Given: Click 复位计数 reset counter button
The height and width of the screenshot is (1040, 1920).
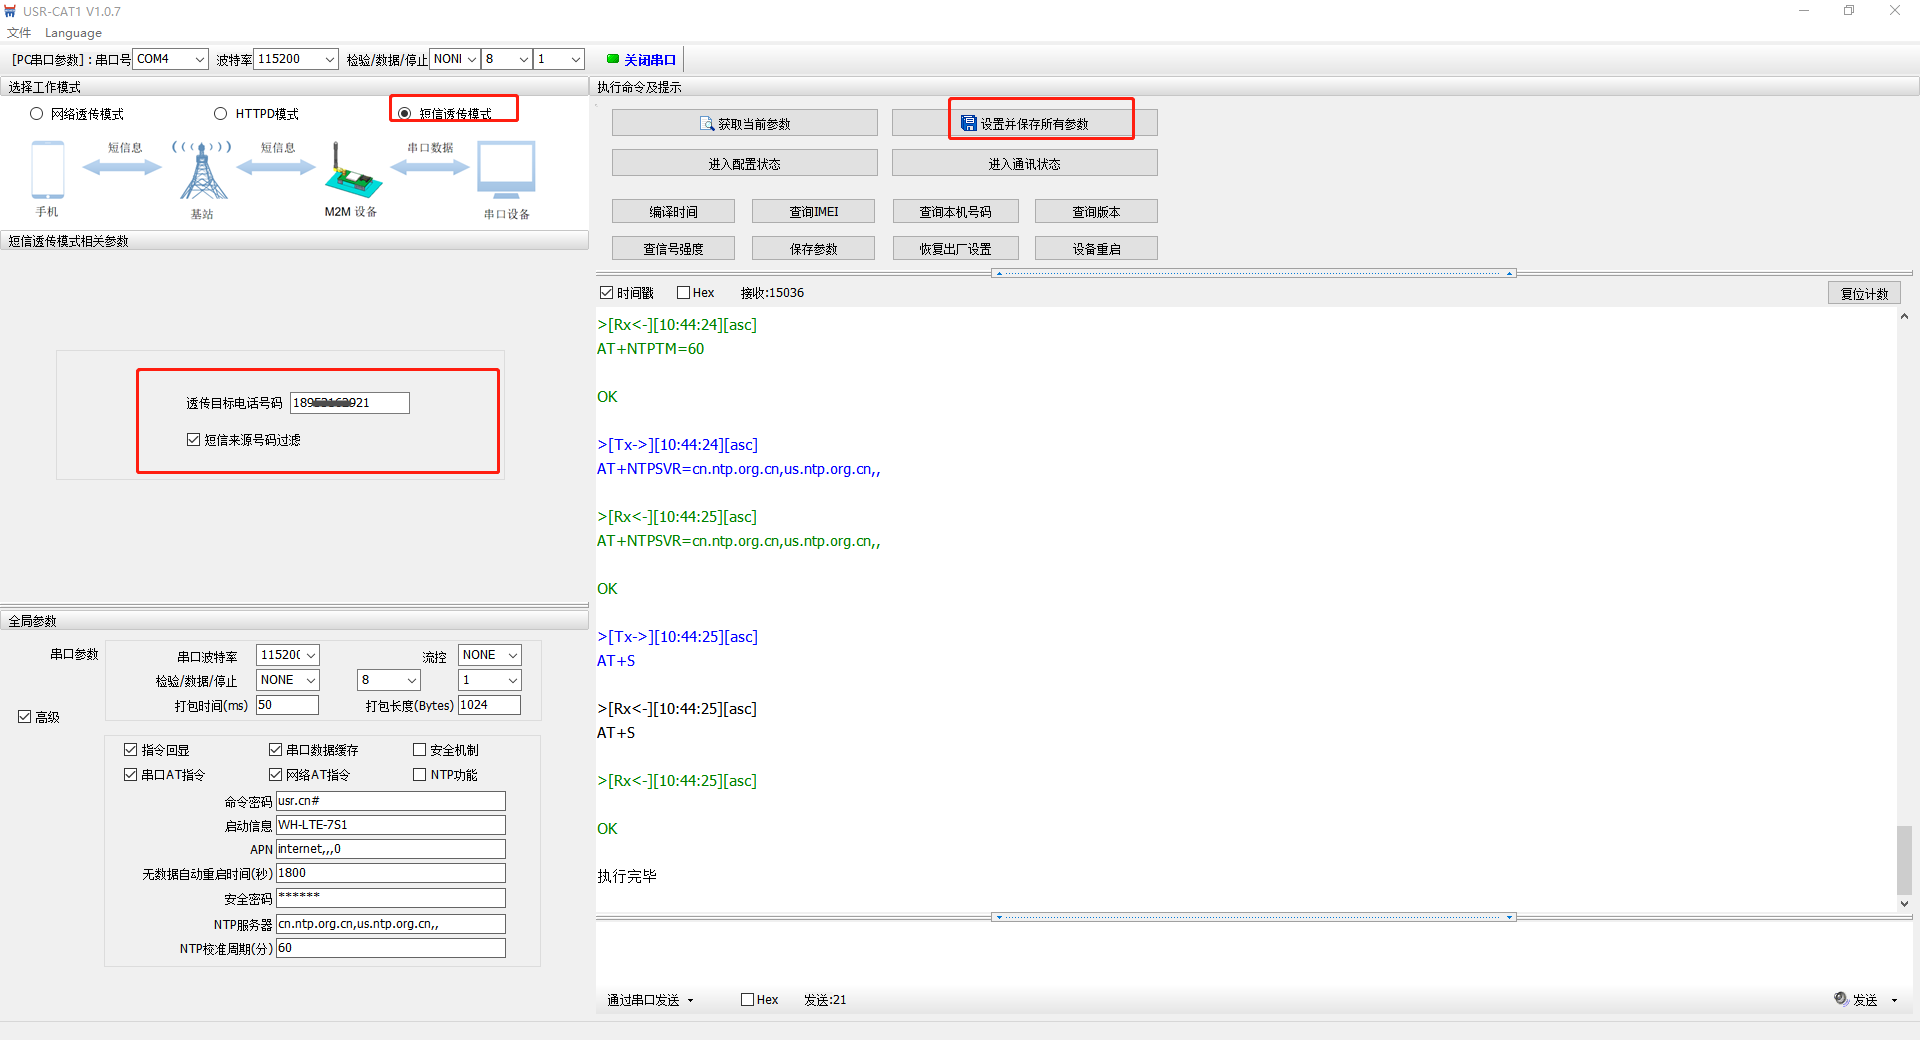Looking at the screenshot, I should click(1864, 293).
